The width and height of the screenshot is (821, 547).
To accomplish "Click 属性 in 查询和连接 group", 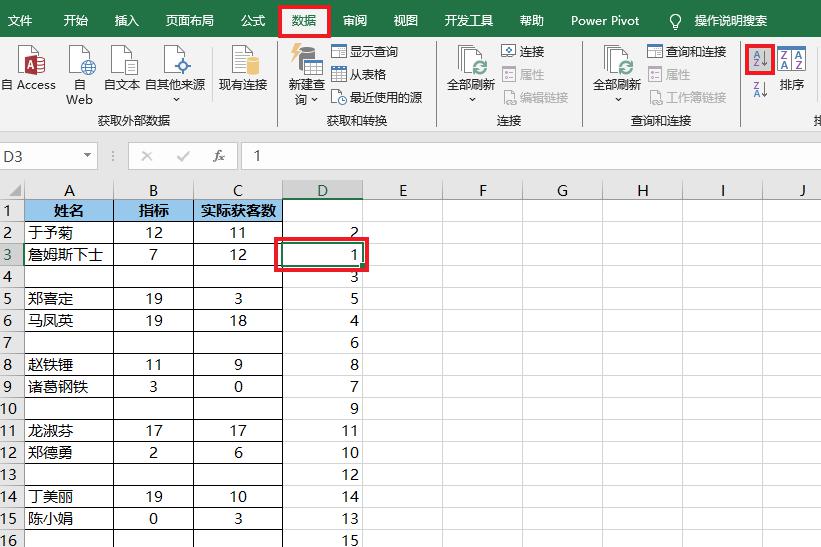I will click(669, 74).
